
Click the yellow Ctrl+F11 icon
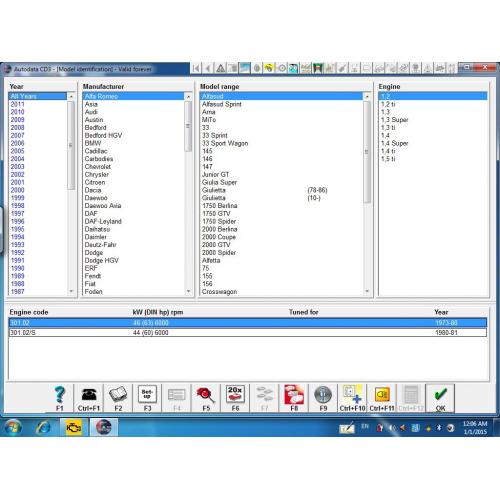tap(382, 398)
